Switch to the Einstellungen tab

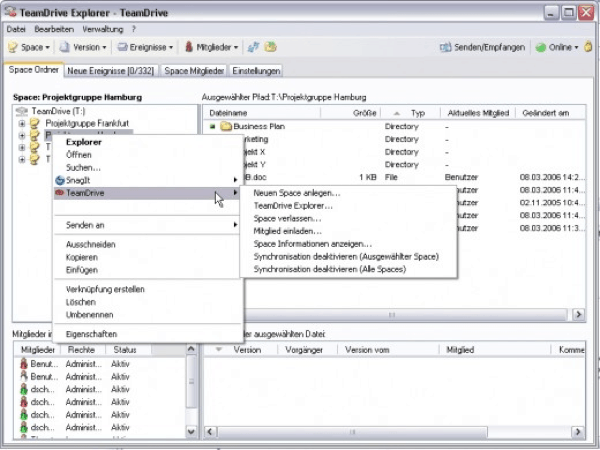[256, 71]
